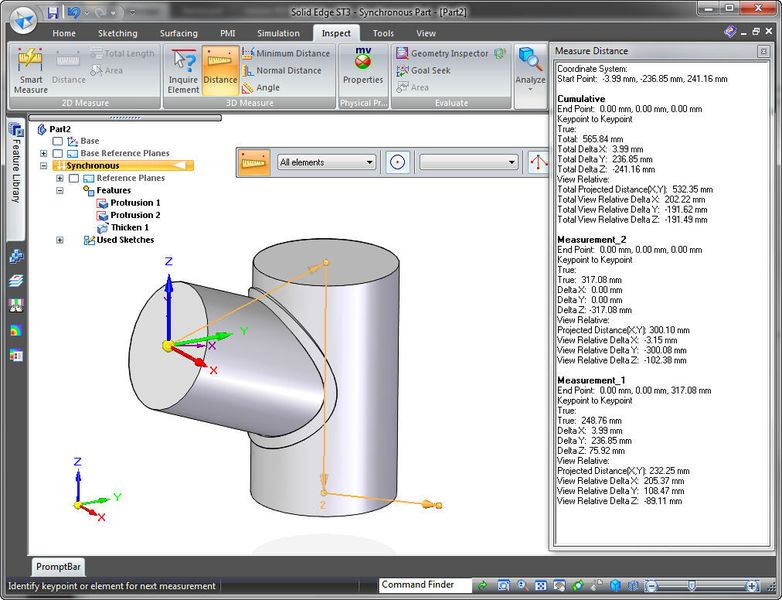Toggle the Reference Planes checkbox under Synchronous
This screenshot has height=600, width=782.
click(74, 178)
